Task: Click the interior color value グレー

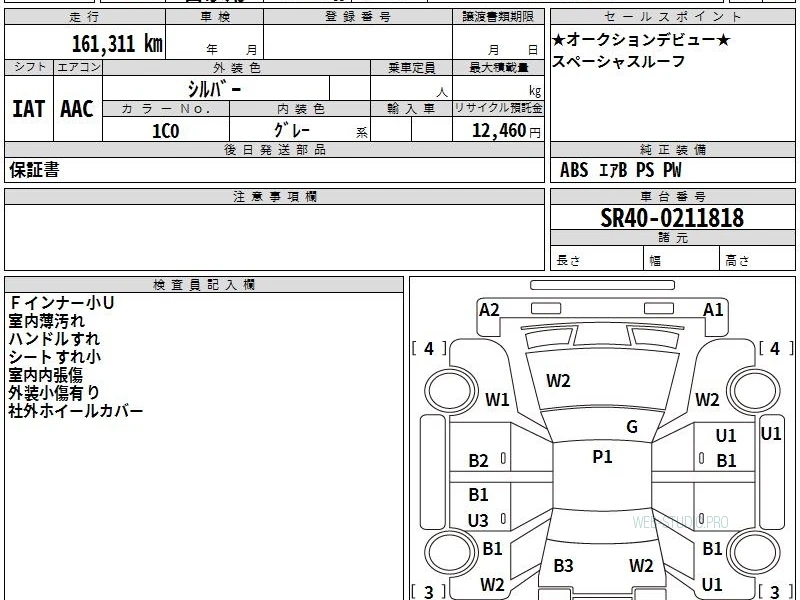Action: [x=292, y=130]
